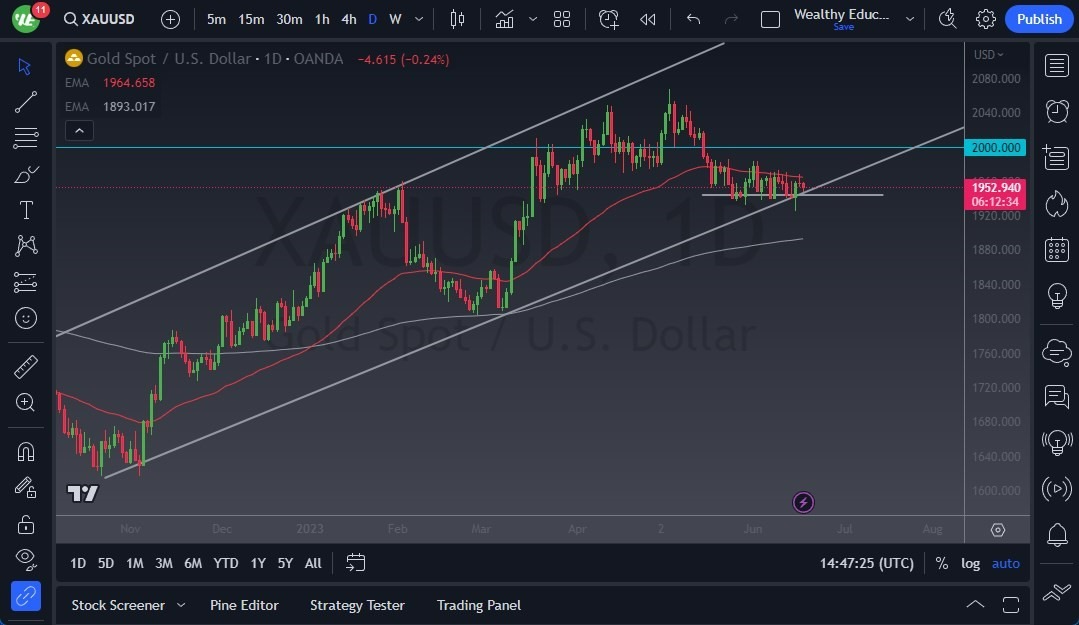Switch to the 4h timeframe
Viewport: 1079px width, 625px height.
tap(349, 19)
